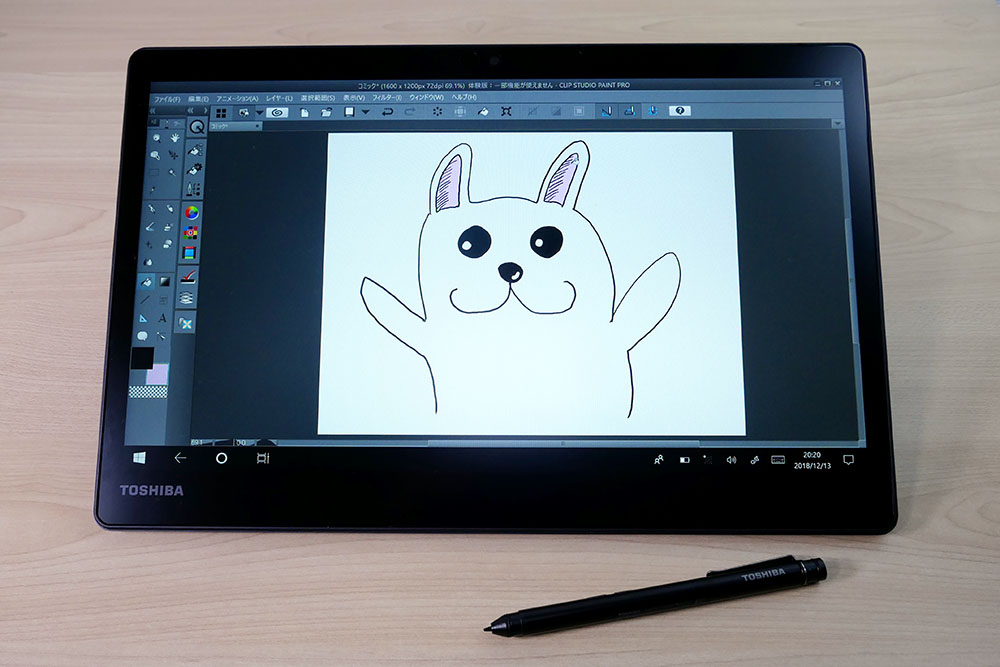Collapse the tool palette with the chevron
Screen dimensions: 1000x667
point(153,110)
